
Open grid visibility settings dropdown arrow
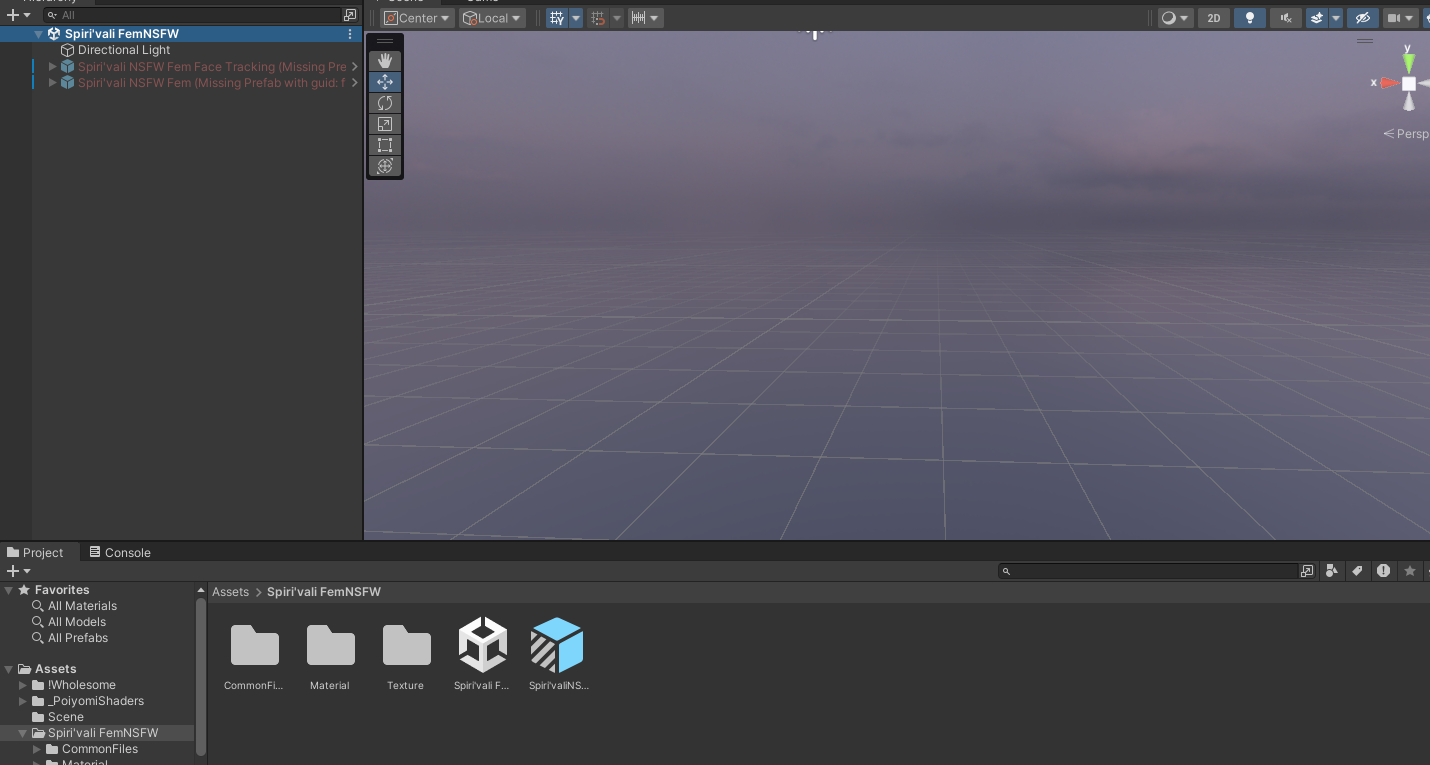click(x=576, y=18)
